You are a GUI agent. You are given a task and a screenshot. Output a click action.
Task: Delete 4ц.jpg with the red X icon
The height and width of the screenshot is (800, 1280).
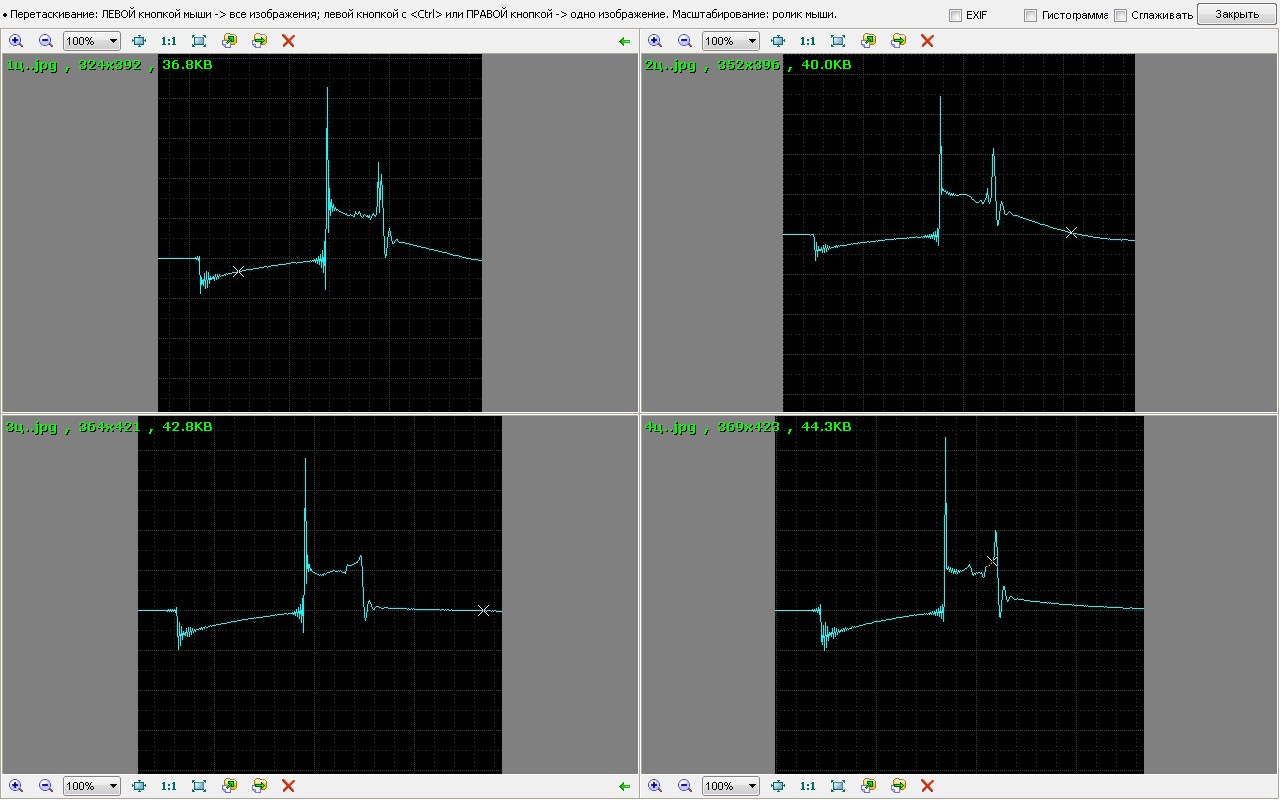click(928, 786)
